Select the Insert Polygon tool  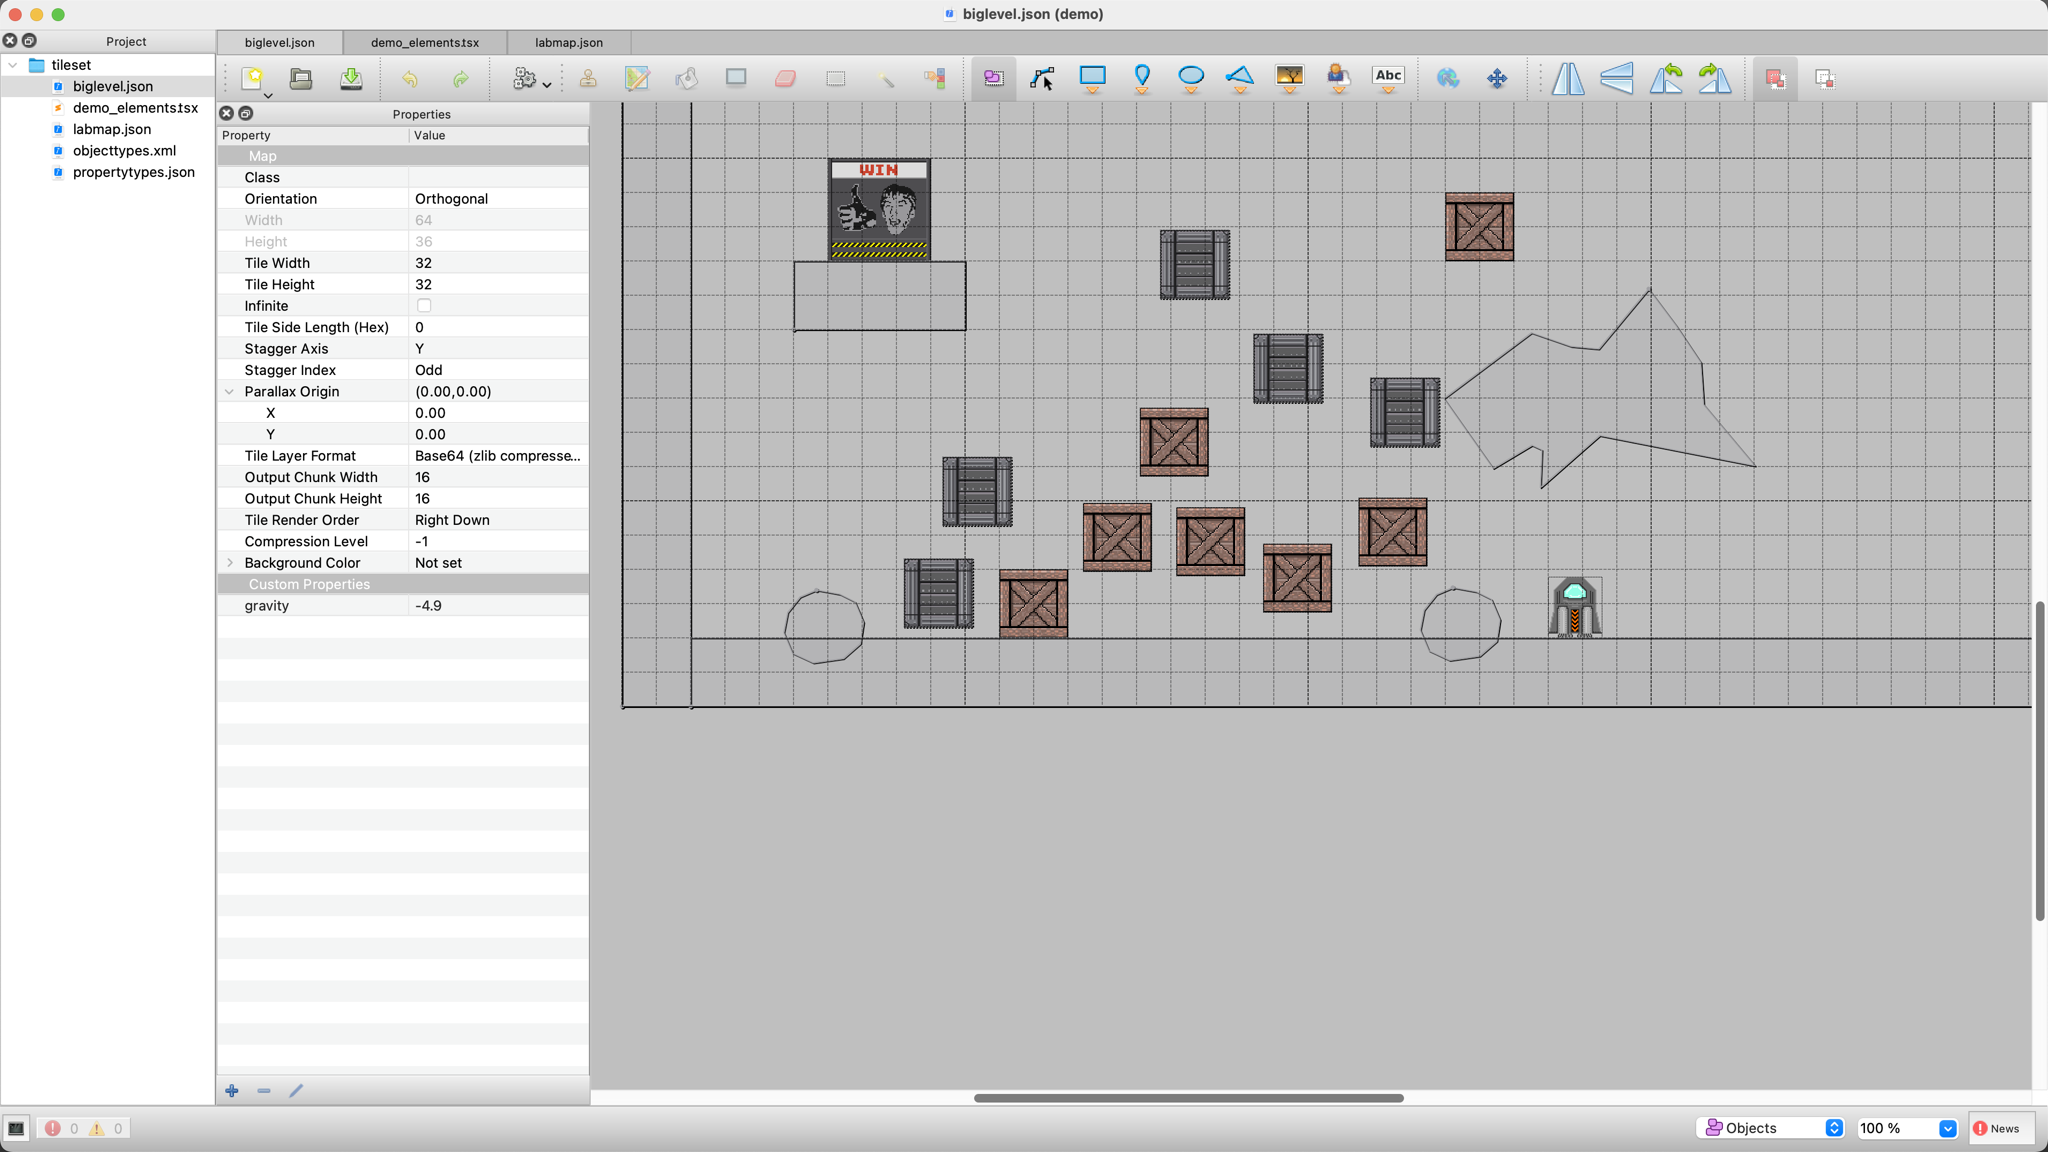[x=1239, y=76]
